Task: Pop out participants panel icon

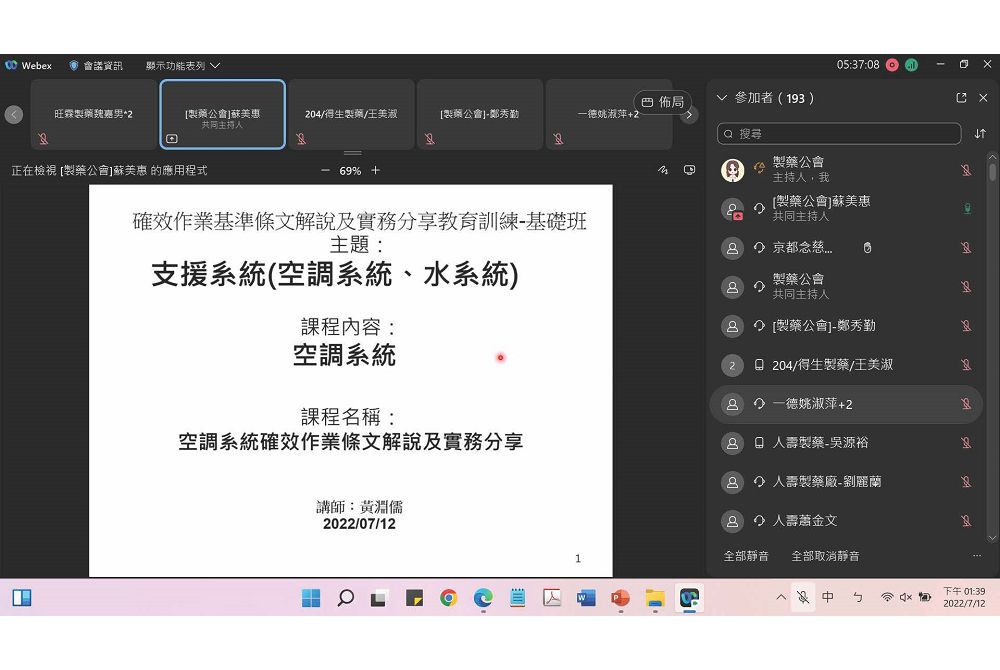Action: tap(961, 98)
